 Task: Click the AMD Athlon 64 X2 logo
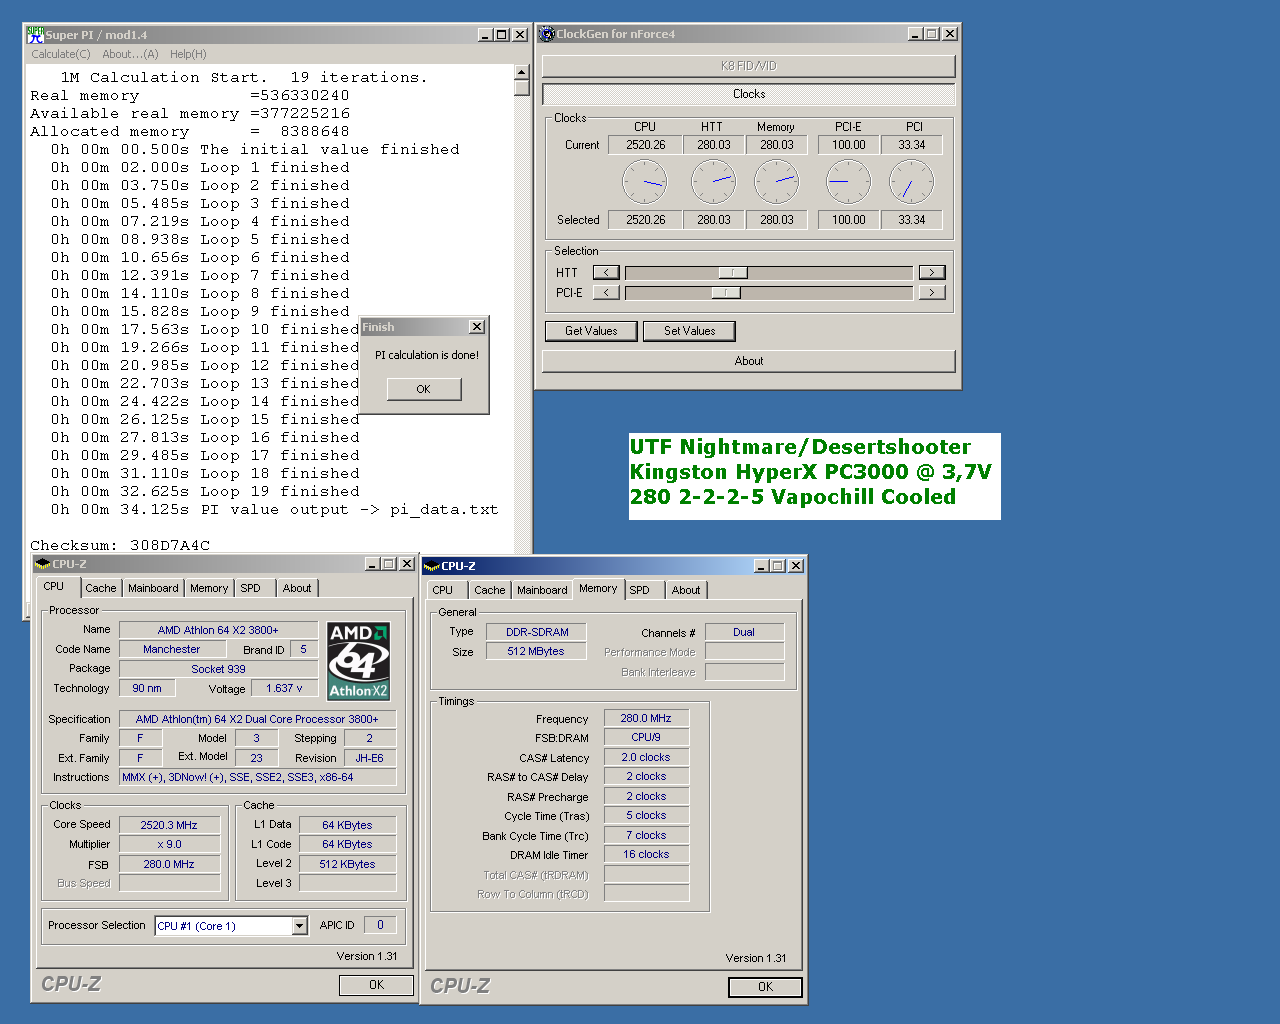pos(359,661)
